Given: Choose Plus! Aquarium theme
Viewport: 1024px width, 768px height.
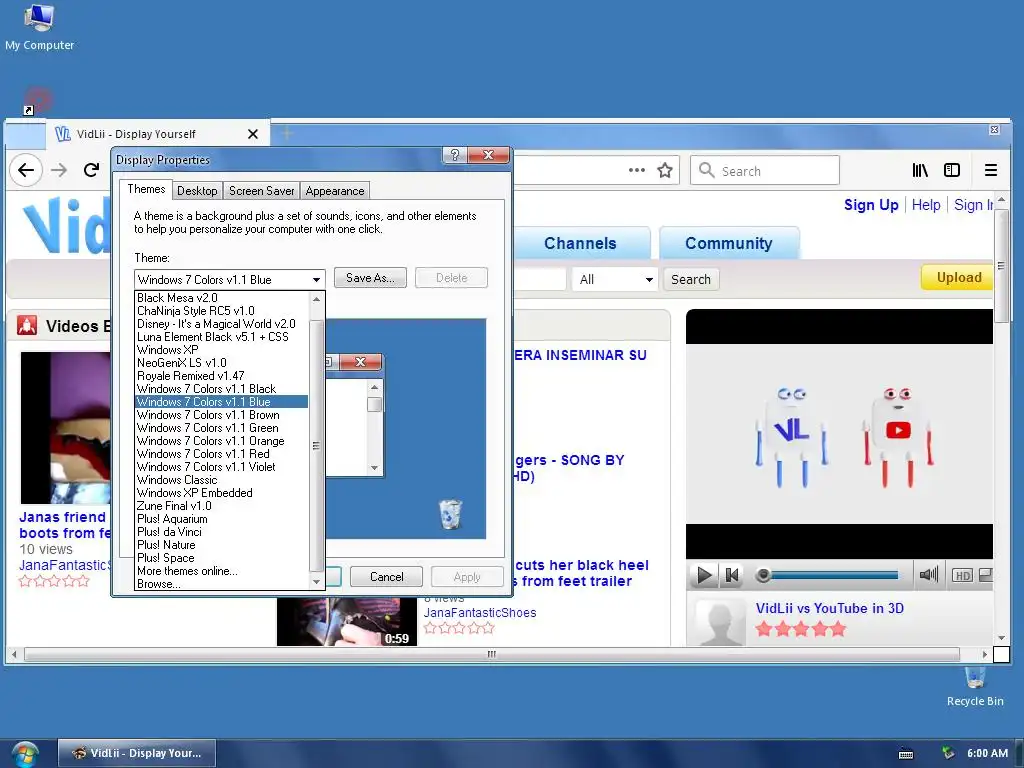Looking at the screenshot, I should (x=221, y=519).
